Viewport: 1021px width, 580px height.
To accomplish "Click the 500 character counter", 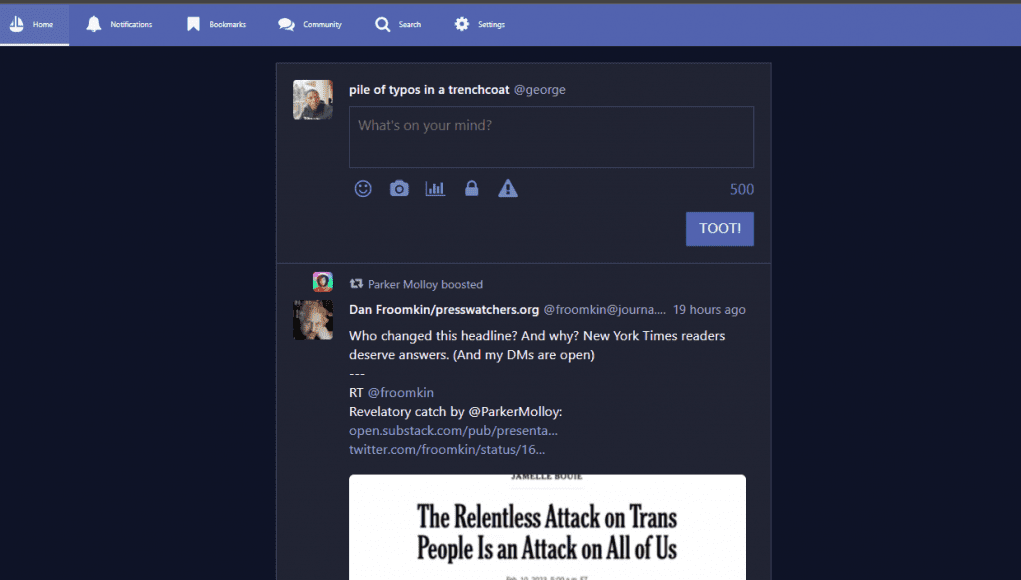I will click(x=742, y=189).
